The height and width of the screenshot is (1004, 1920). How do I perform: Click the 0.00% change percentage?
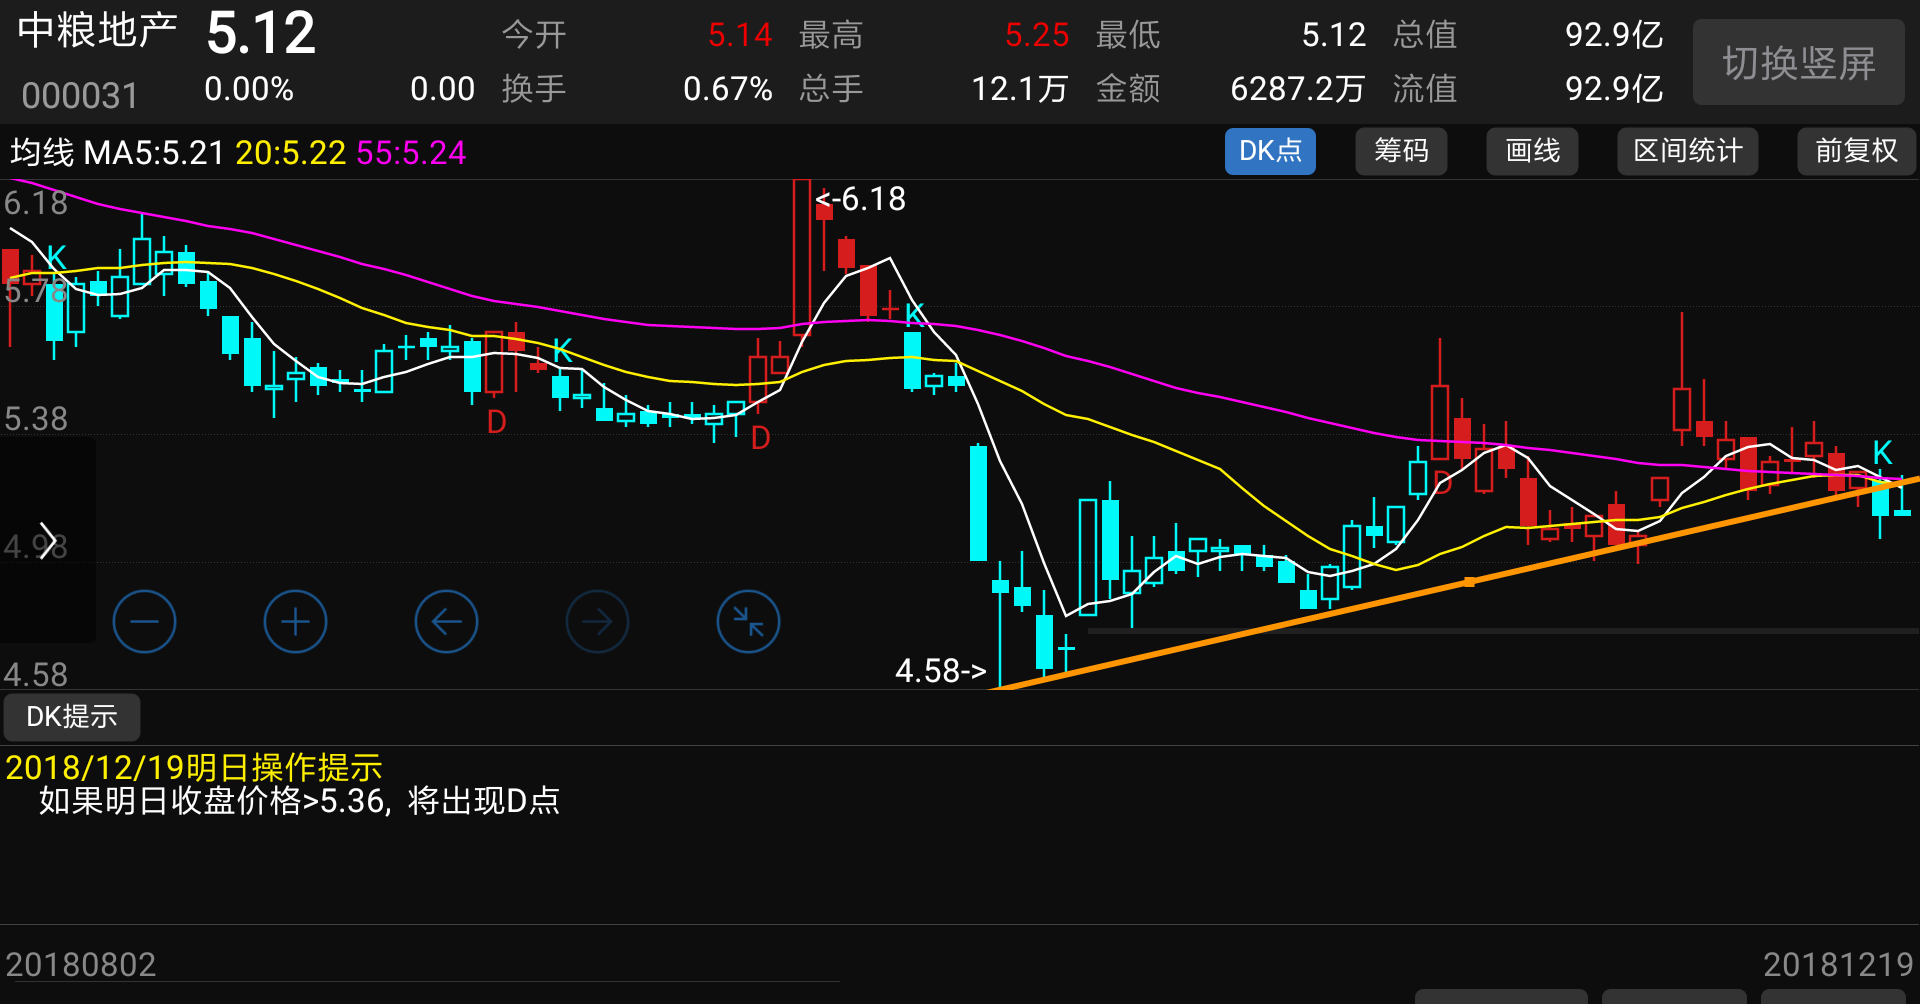point(249,89)
